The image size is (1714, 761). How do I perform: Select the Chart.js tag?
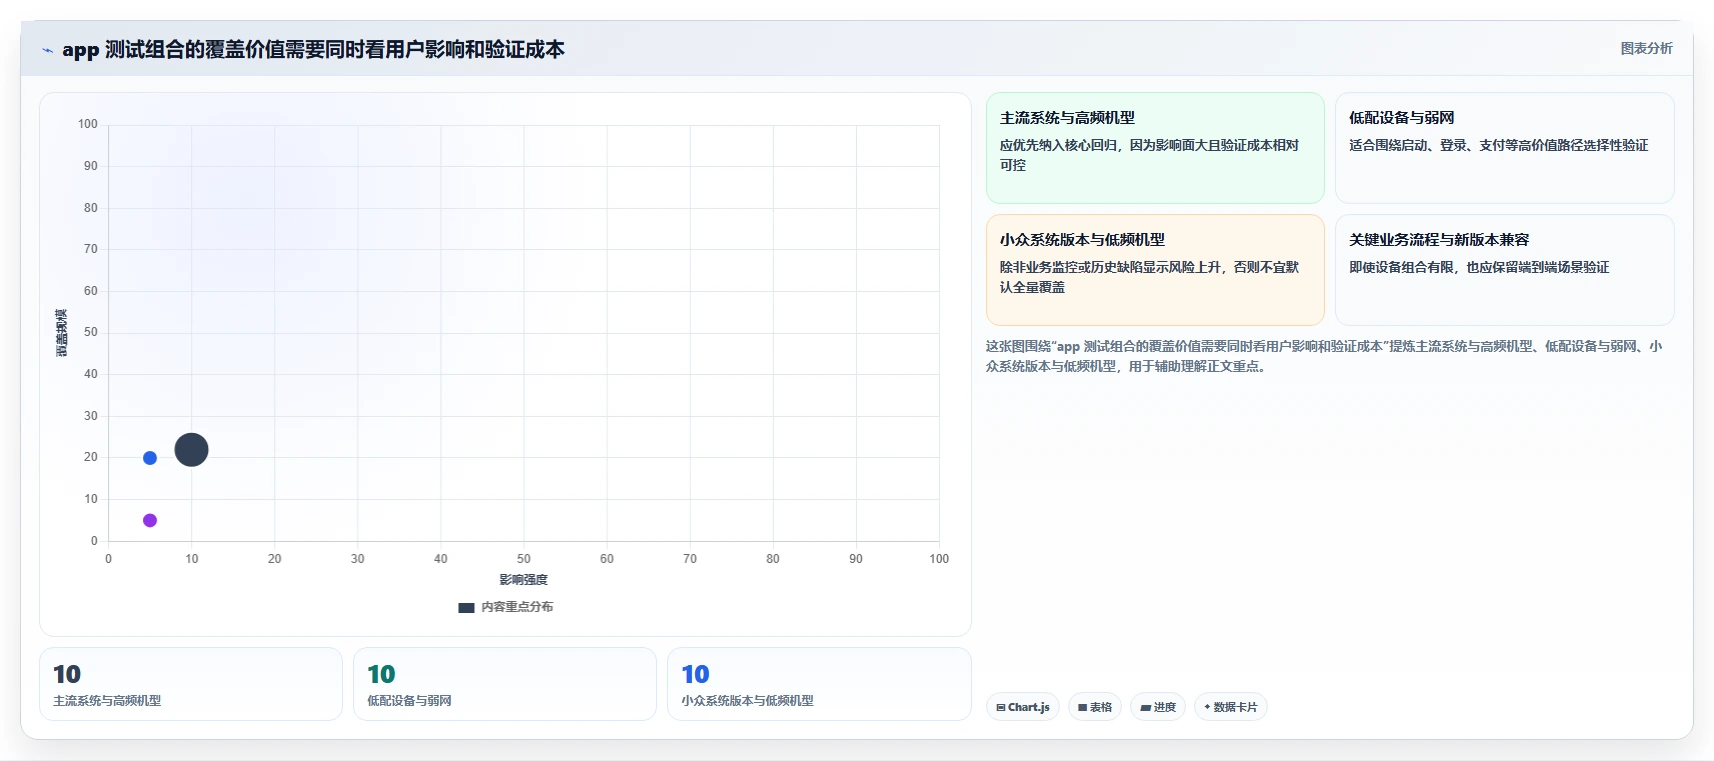(1023, 707)
